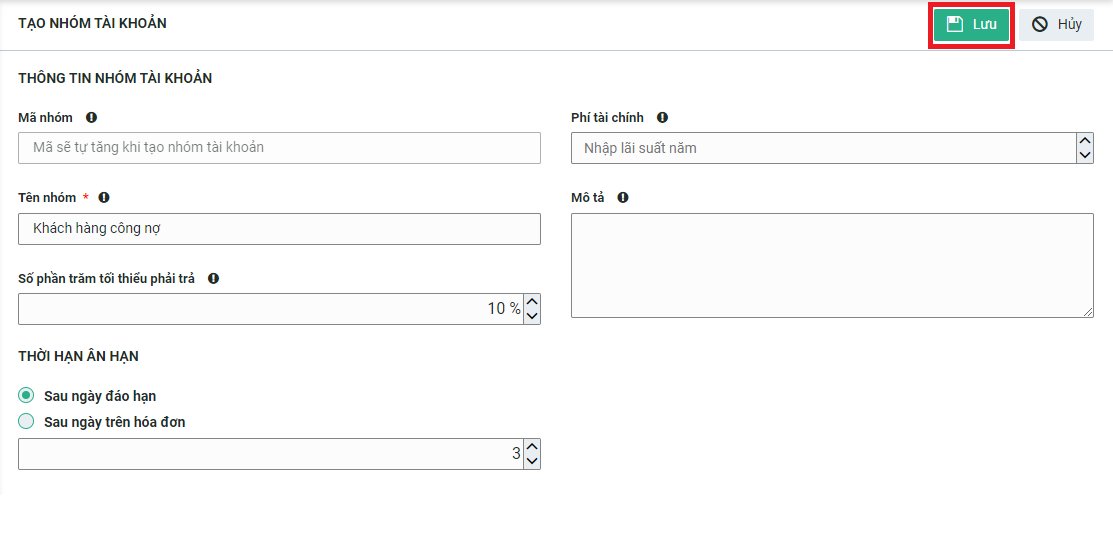
Task: Click info icon next to Mã nhóm
Action: click(x=92, y=118)
